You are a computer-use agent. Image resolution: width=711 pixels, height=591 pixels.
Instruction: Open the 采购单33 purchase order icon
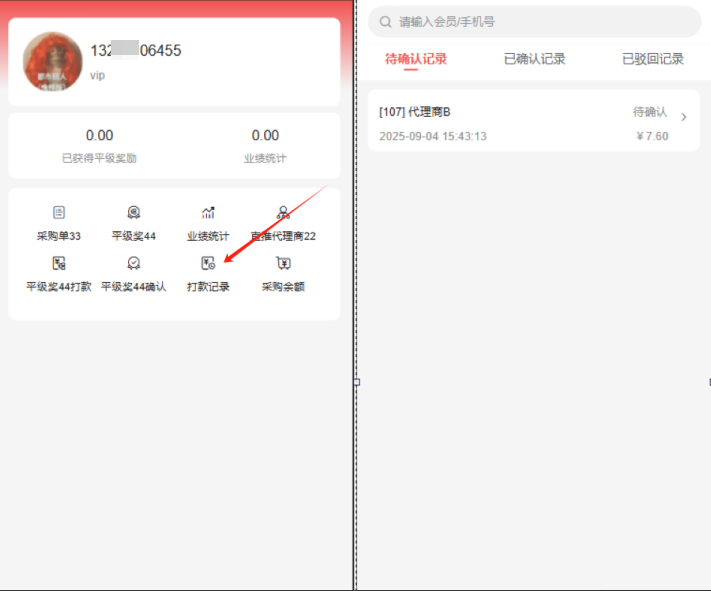click(x=58, y=213)
